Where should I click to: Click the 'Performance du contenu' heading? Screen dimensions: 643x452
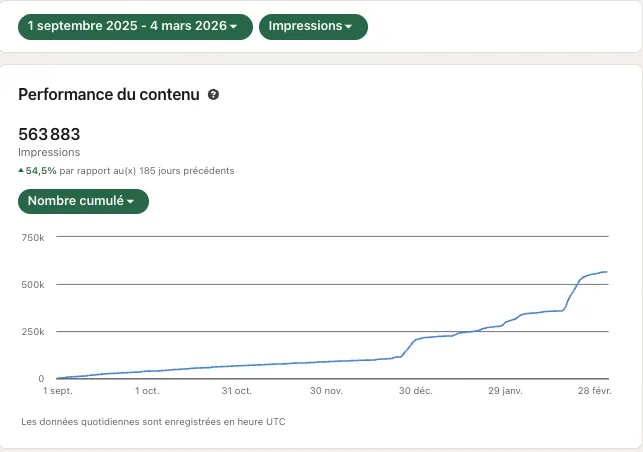point(109,95)
